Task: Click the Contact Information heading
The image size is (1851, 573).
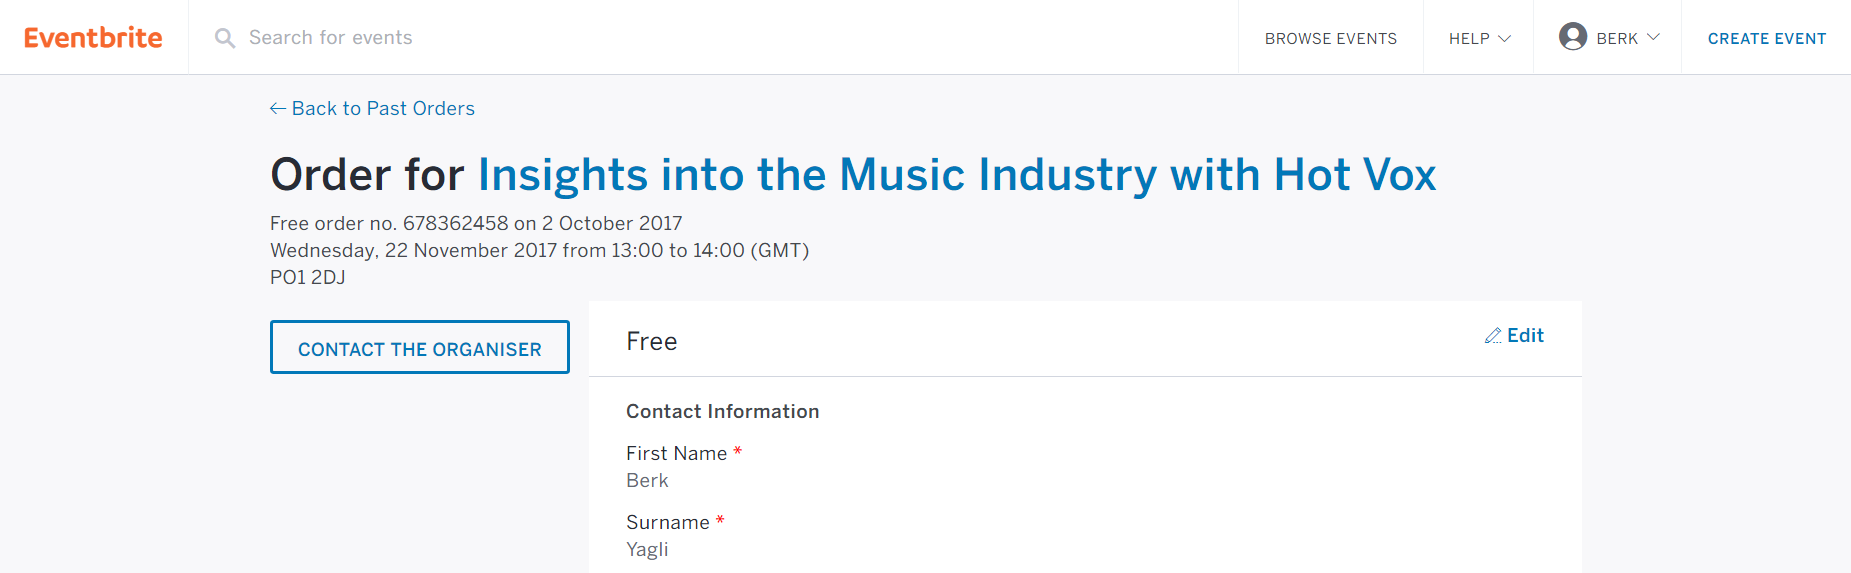Action: (x=722, y=412)
